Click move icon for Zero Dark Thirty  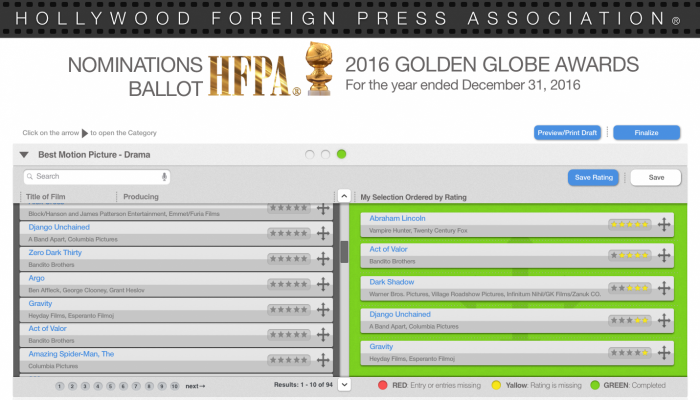[x=323, y=258]
